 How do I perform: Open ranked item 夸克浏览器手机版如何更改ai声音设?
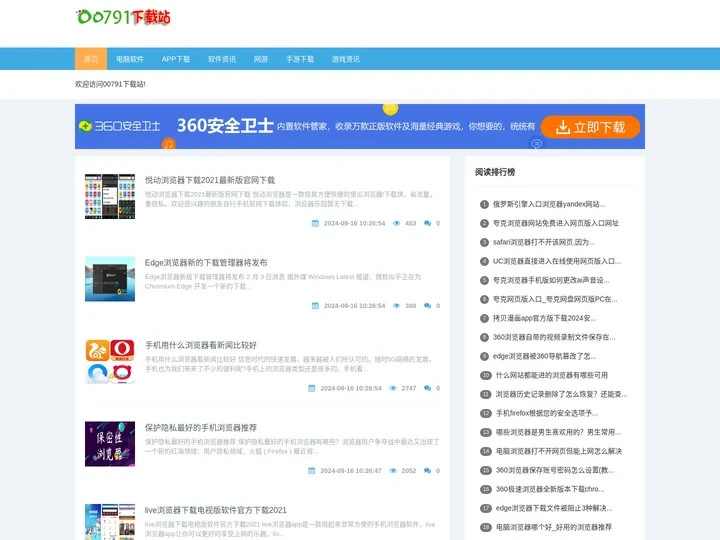[551, 280]
